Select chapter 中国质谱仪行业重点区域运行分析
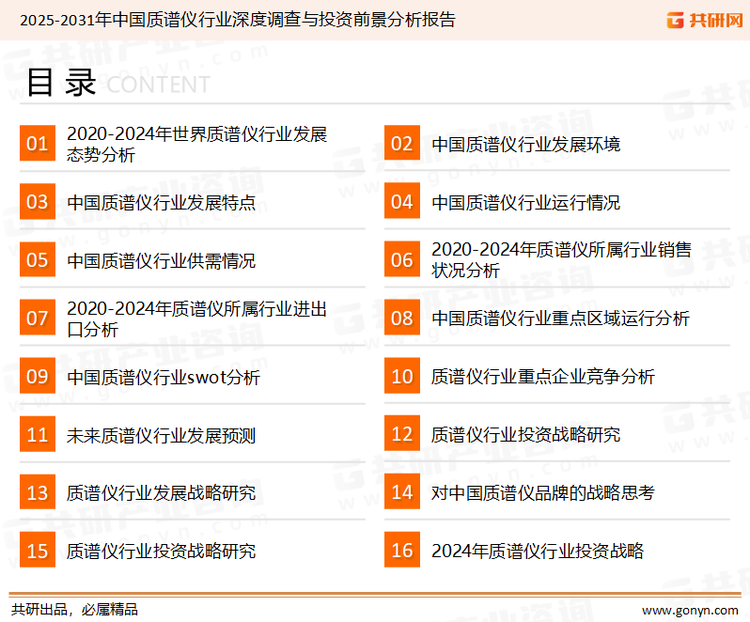The height and width of the screenshot is (622, 750). point(561,319)
